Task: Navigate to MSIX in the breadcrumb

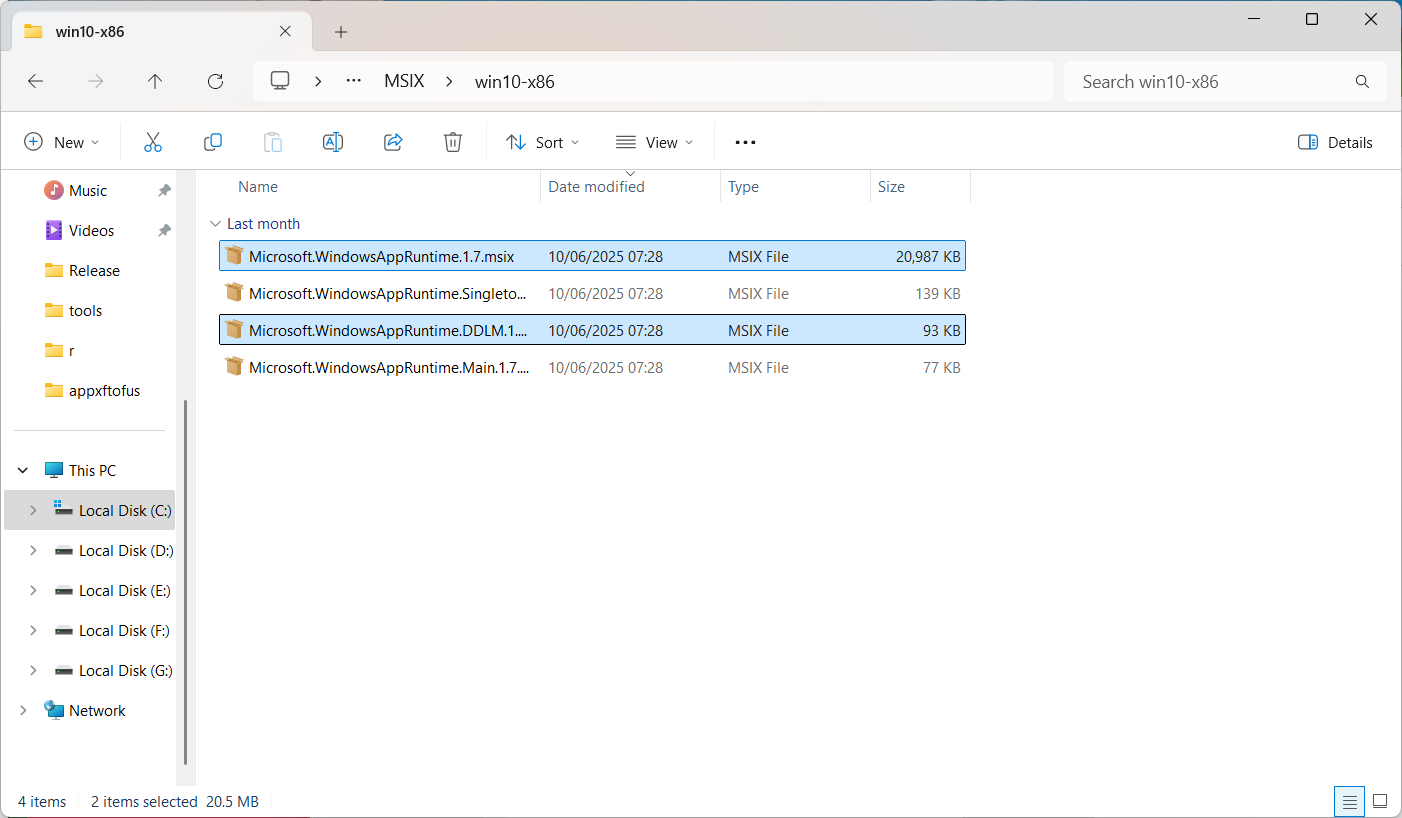Action: click(x=404, y=81)
